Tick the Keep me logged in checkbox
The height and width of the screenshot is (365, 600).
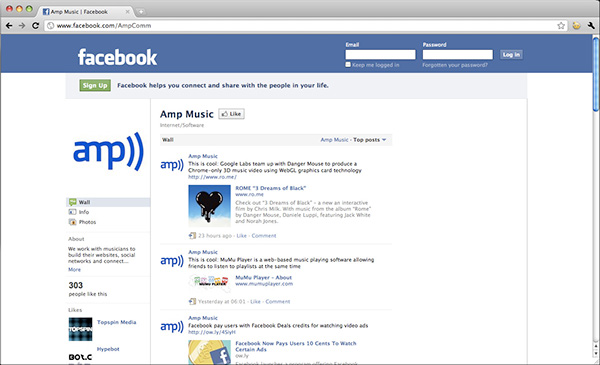tap(348, 65)
